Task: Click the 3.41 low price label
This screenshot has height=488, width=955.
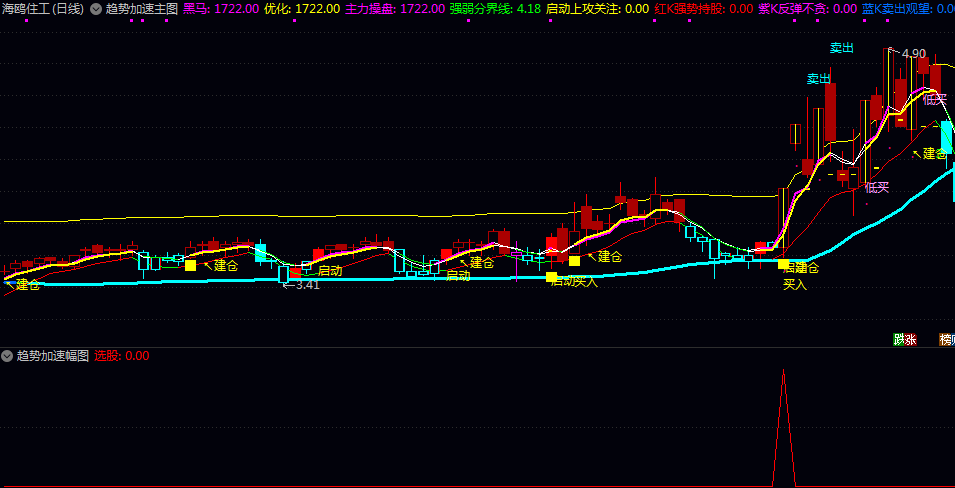Action: (x=307, y=285)
